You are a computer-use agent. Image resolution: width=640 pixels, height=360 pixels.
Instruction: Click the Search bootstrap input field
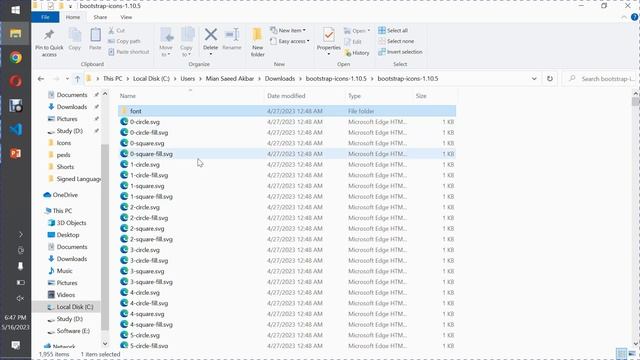pyautogui.click(x=602, y=79)
